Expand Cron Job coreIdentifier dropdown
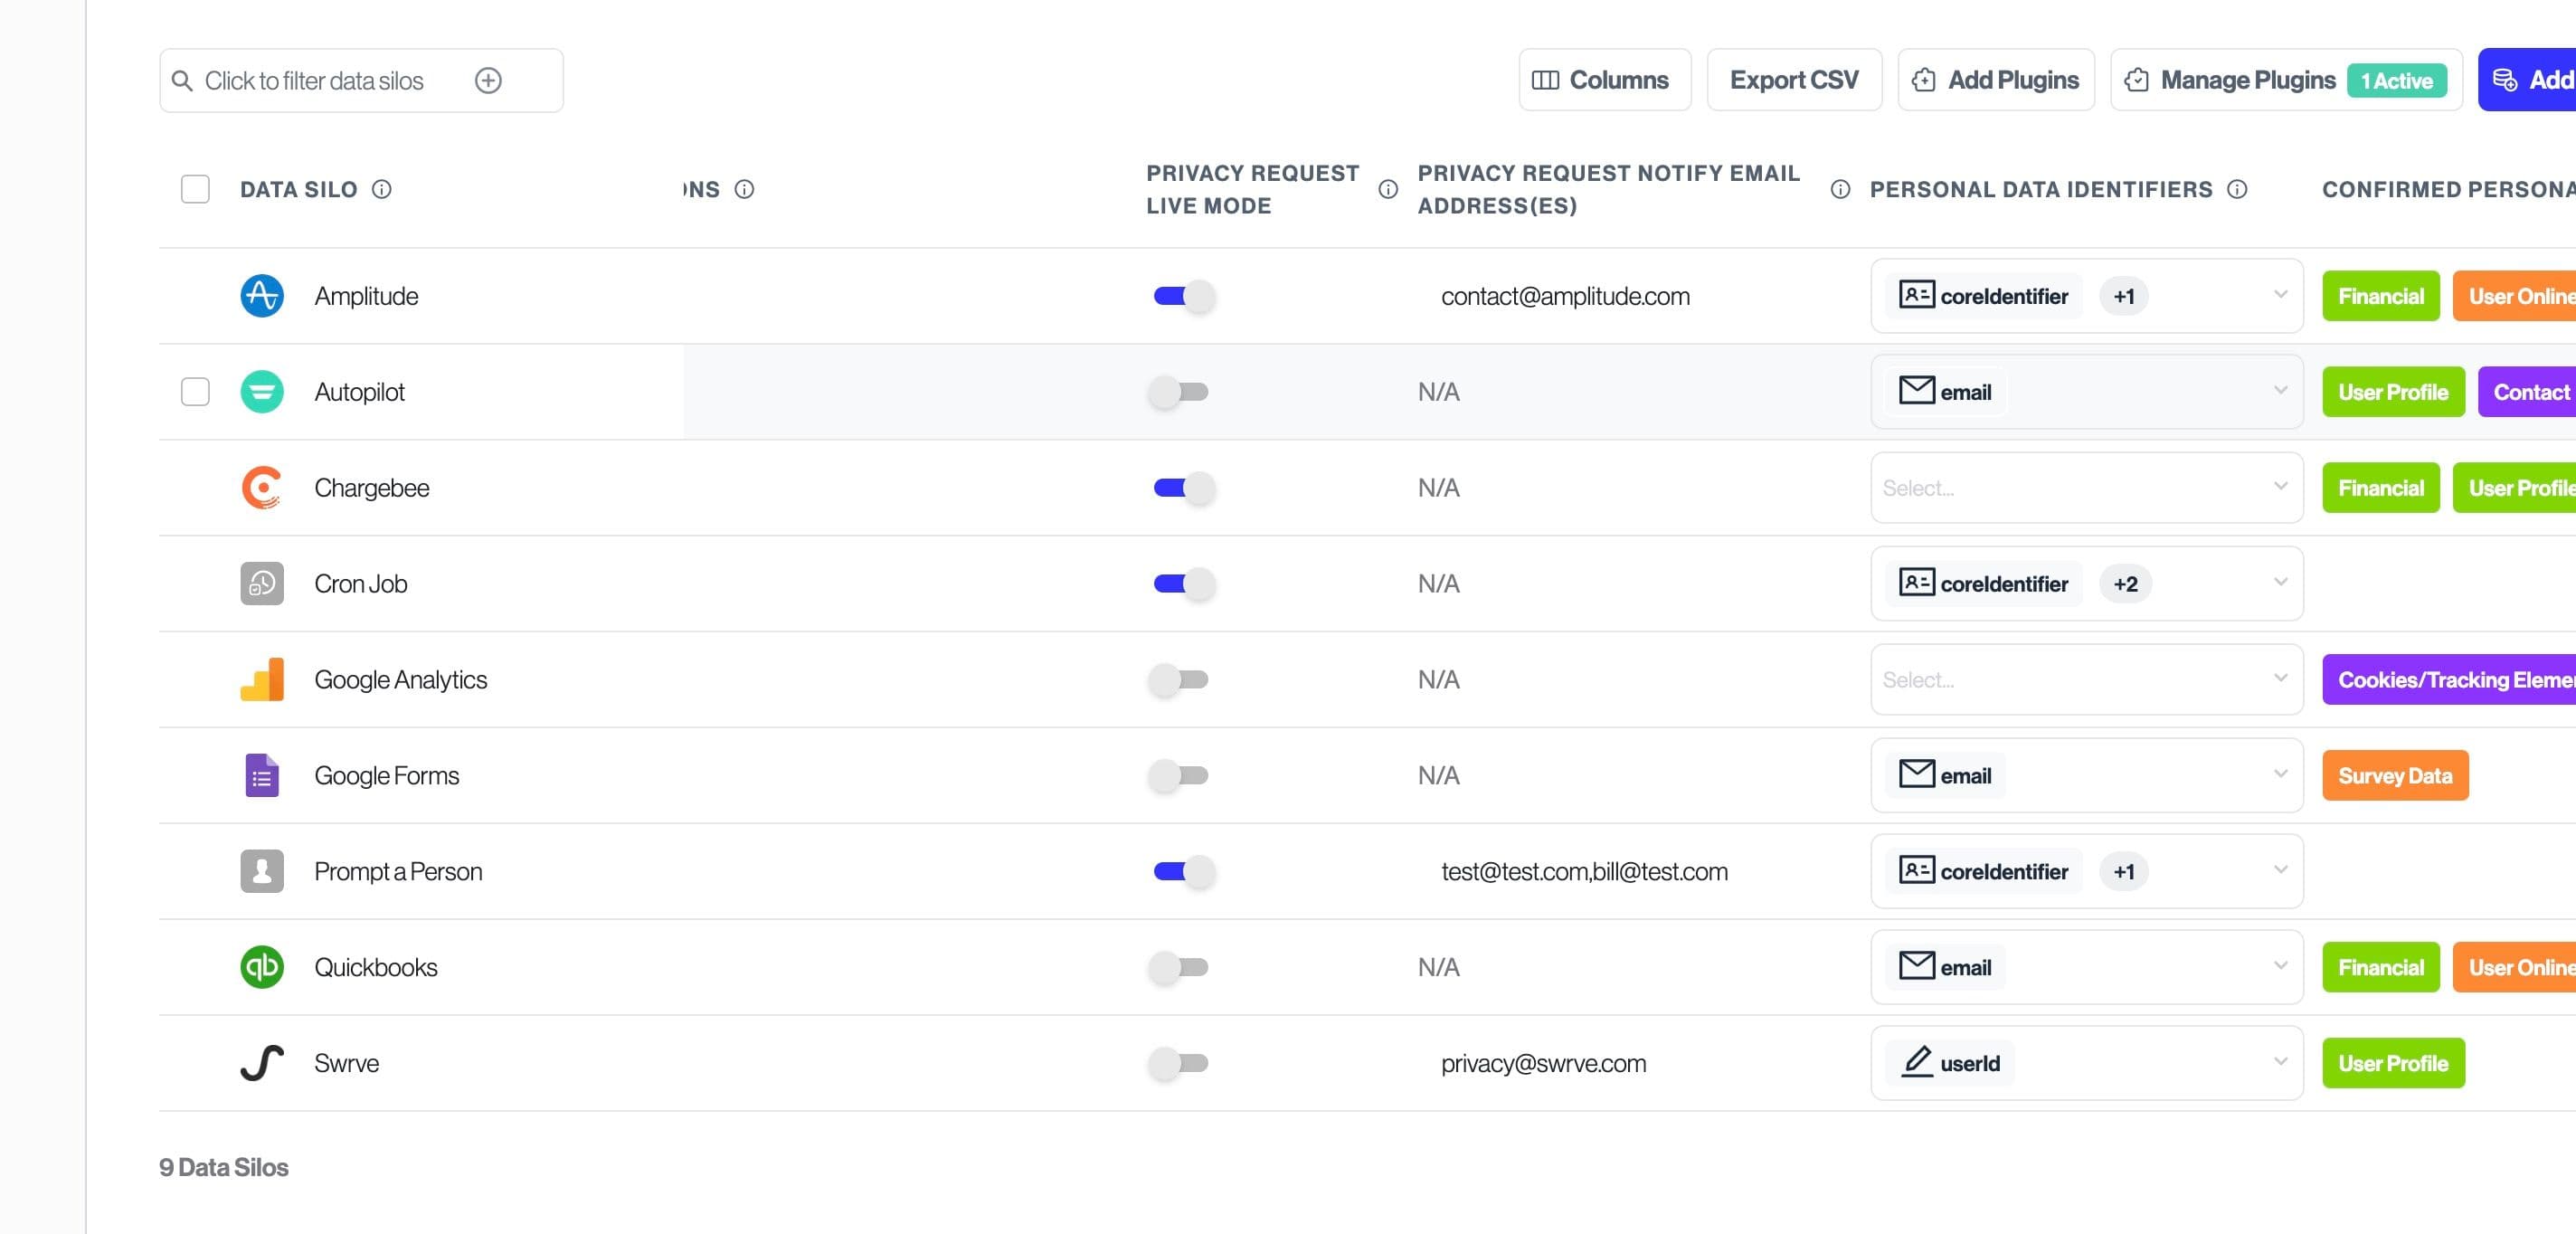The height and width of the screenshot is (1234, 2576). (x=2279, y=583)
